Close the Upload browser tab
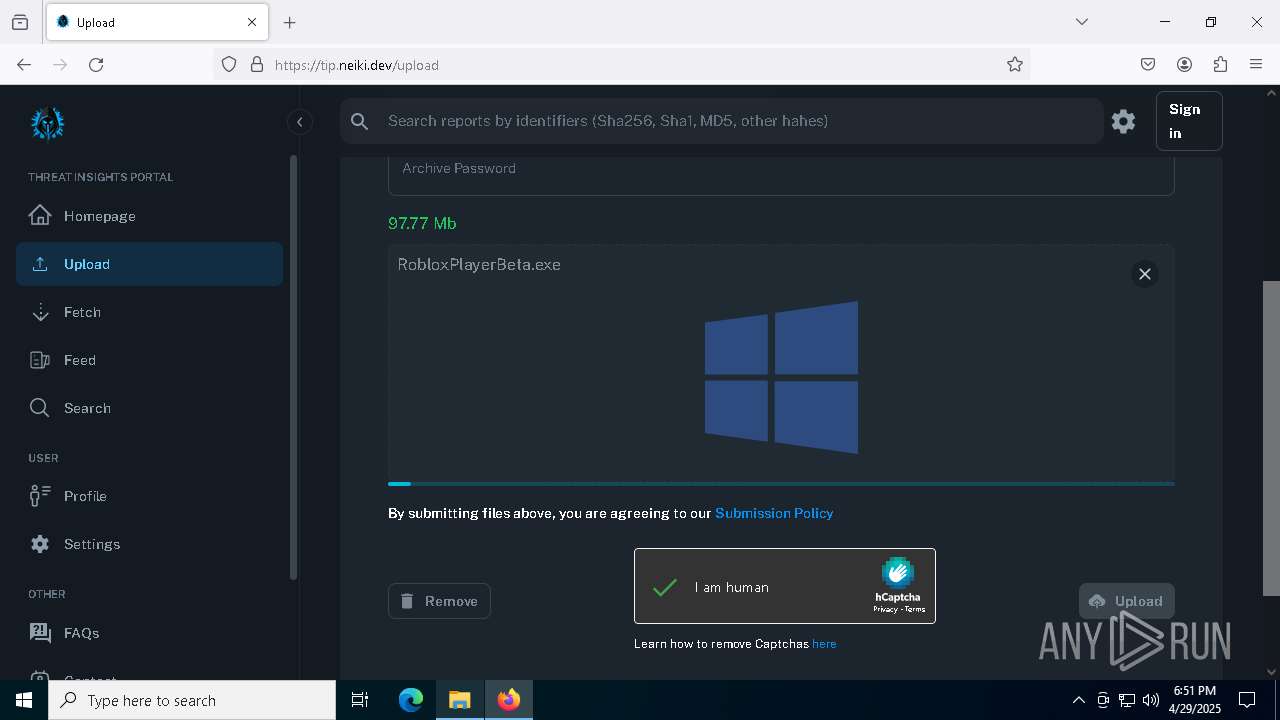The height and width of the screenshot is (720, 1280). click(252, 22)
